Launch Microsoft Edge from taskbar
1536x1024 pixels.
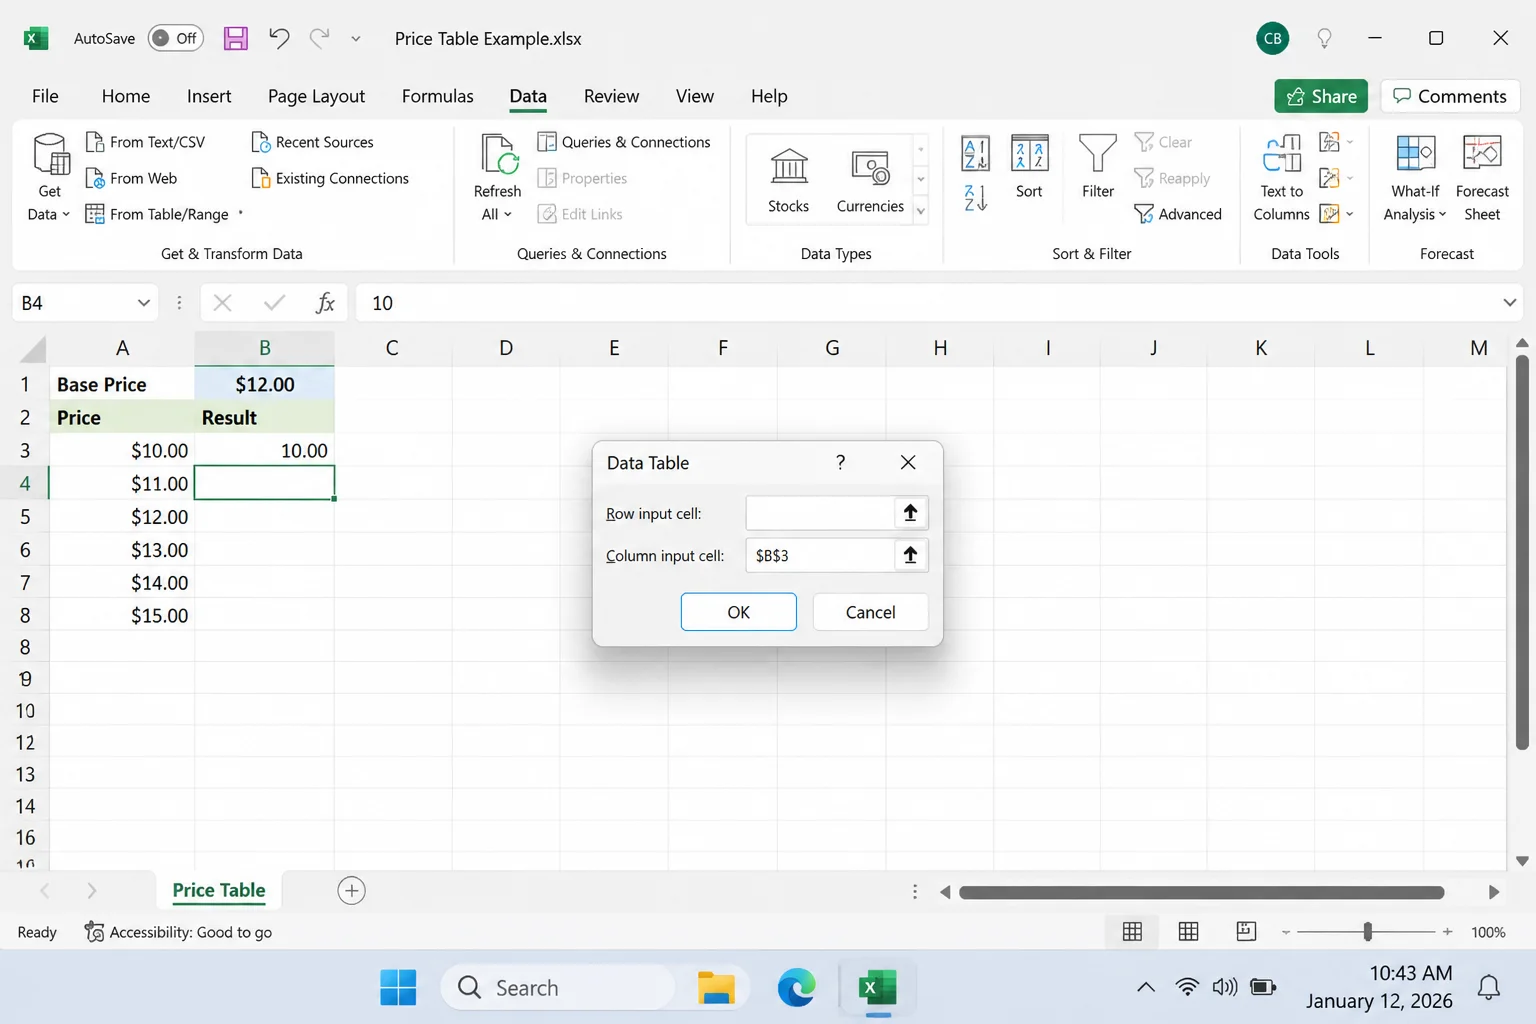(x=797, y=988)
